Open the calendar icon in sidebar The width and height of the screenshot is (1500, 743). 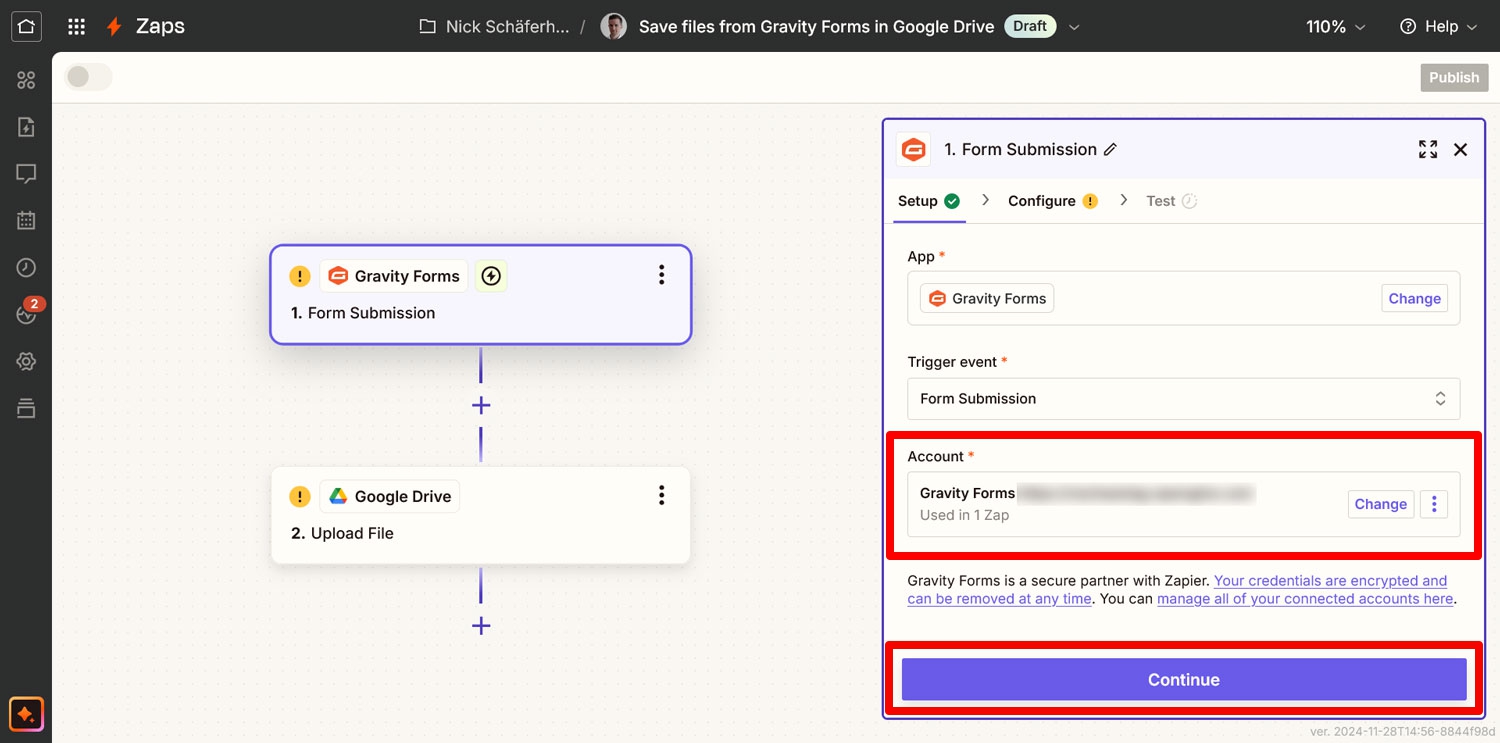coord(26,221)
